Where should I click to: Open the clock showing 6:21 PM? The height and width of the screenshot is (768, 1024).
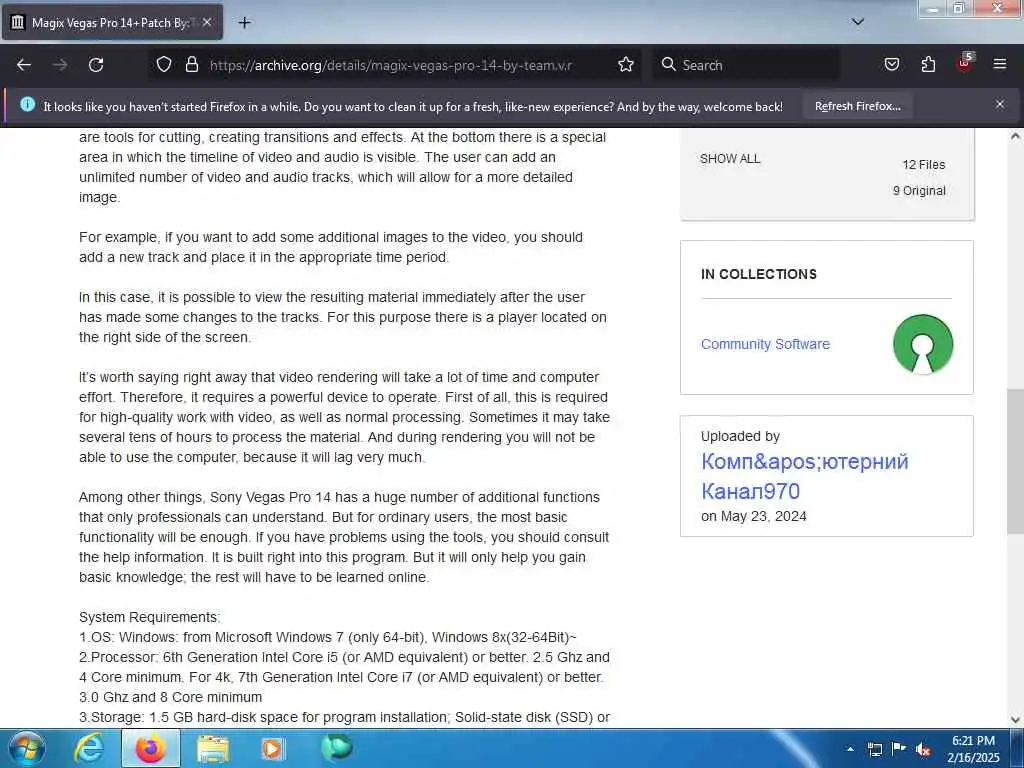click(x=973, y=749)
